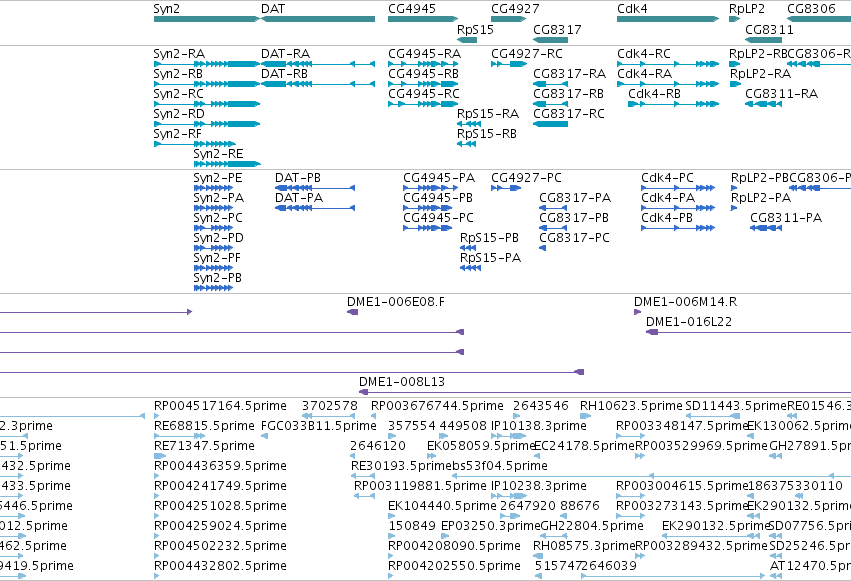Screen dimensions: 851x581
Task: Click transcript CG8311-RA
Action: pyautogui.click(x=764, y=104)
